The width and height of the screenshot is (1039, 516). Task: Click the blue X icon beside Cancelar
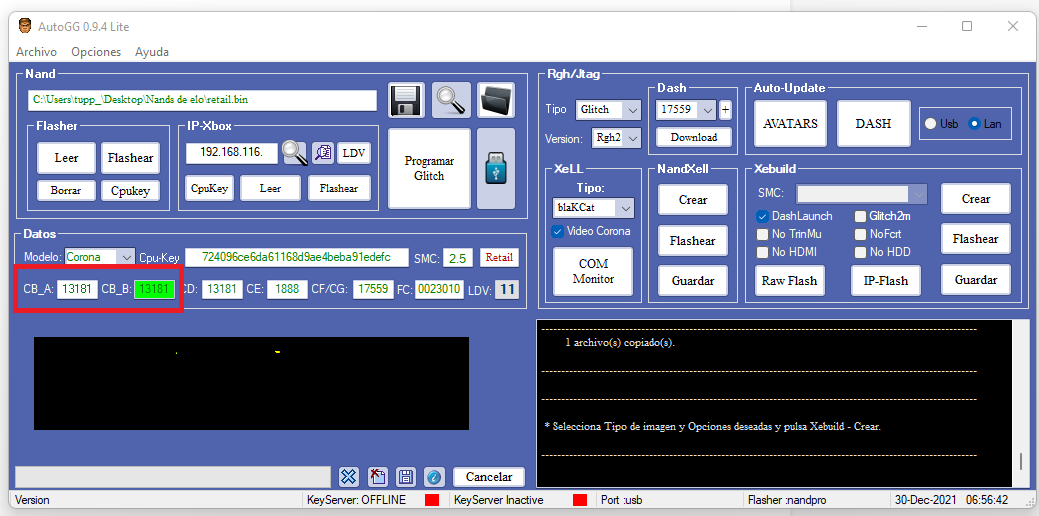point(348,477)
